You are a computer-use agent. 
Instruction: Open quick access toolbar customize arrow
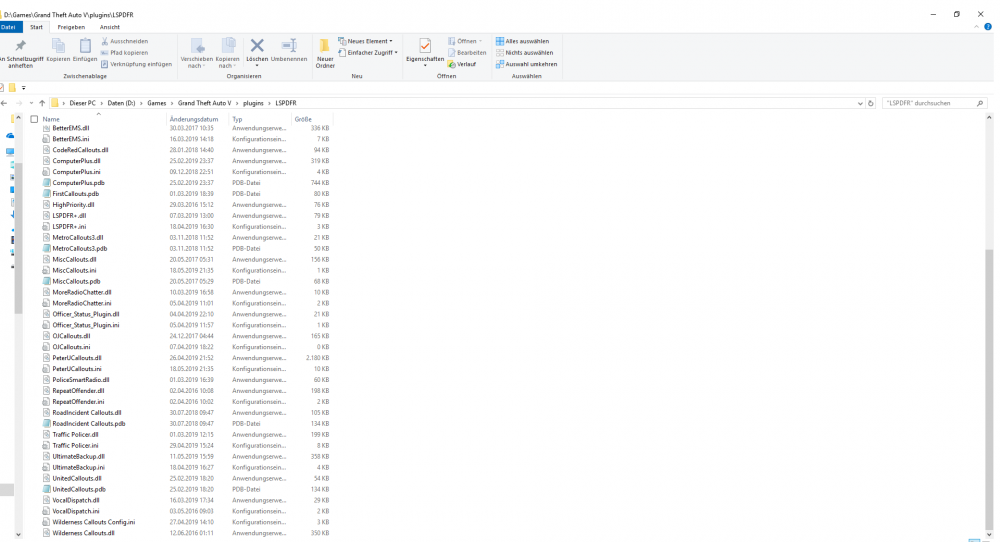[x=24, y=88]
